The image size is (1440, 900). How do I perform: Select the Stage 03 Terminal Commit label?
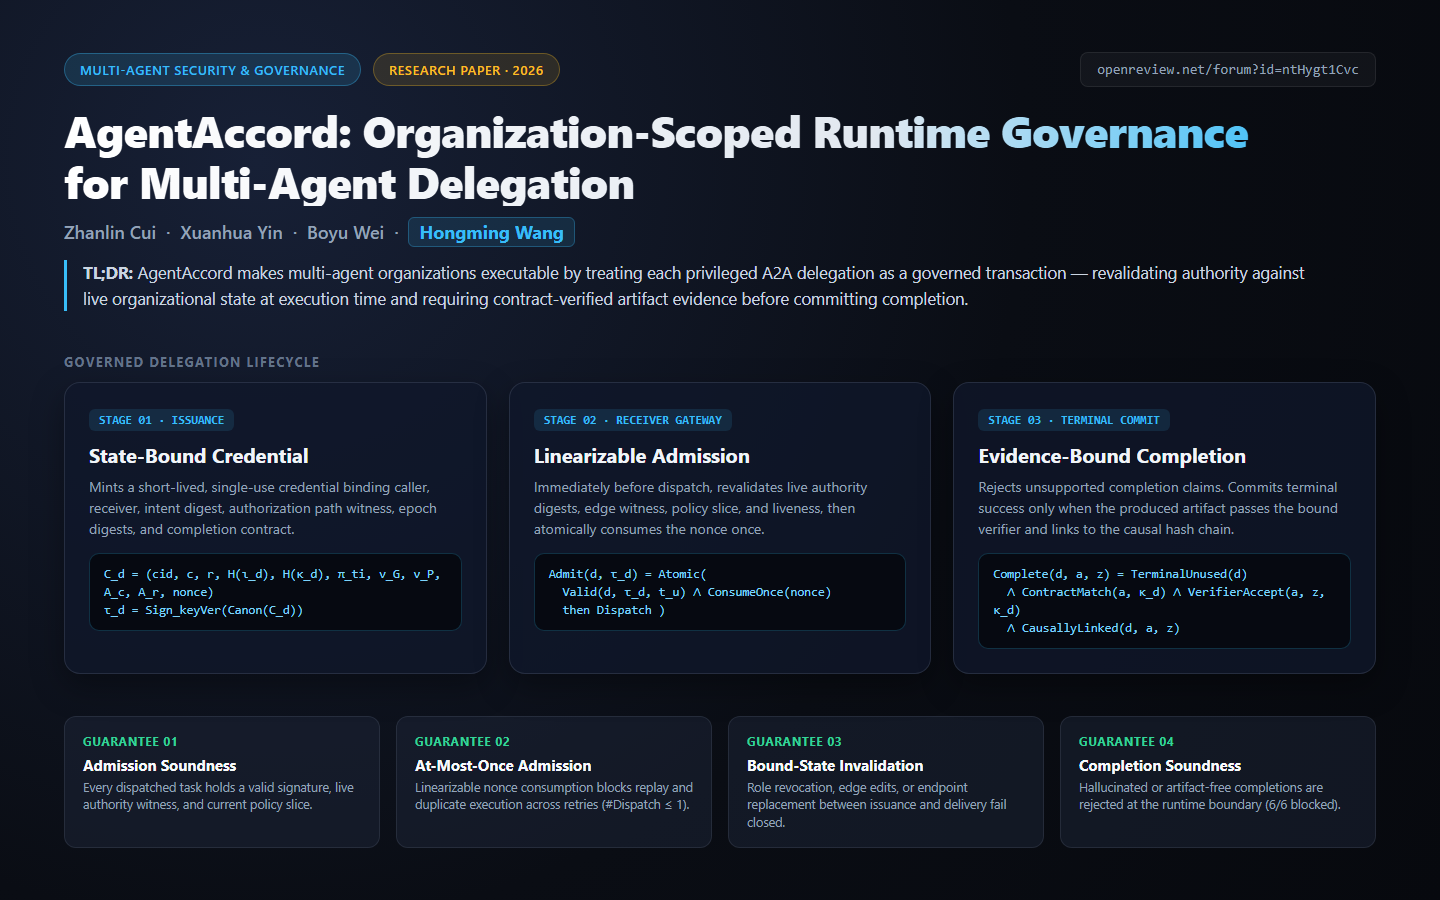pyautogui.click(x=1074, y=420)
